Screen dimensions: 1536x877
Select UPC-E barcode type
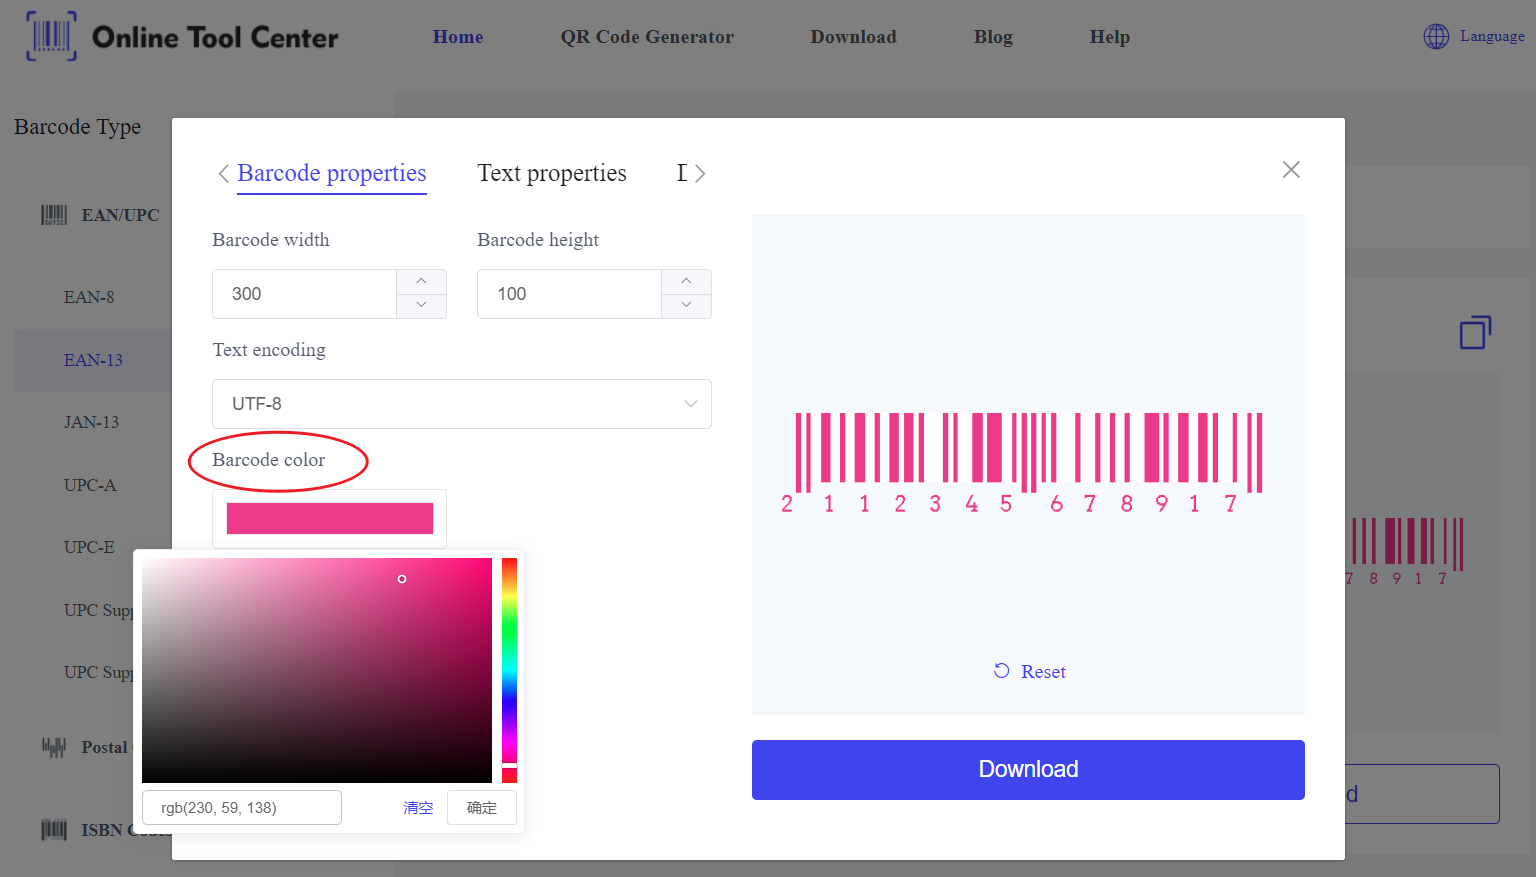pyautogui.click(x=89, y=547)
